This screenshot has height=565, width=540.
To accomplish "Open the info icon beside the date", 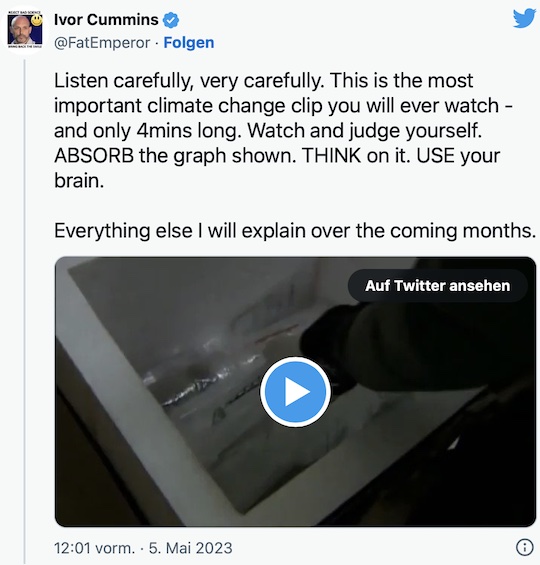I will 525,547.
